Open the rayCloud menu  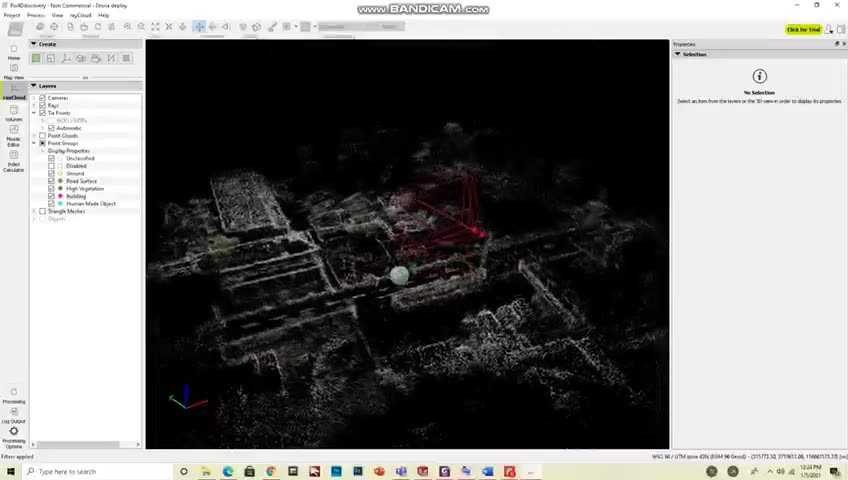click(81, 15)
